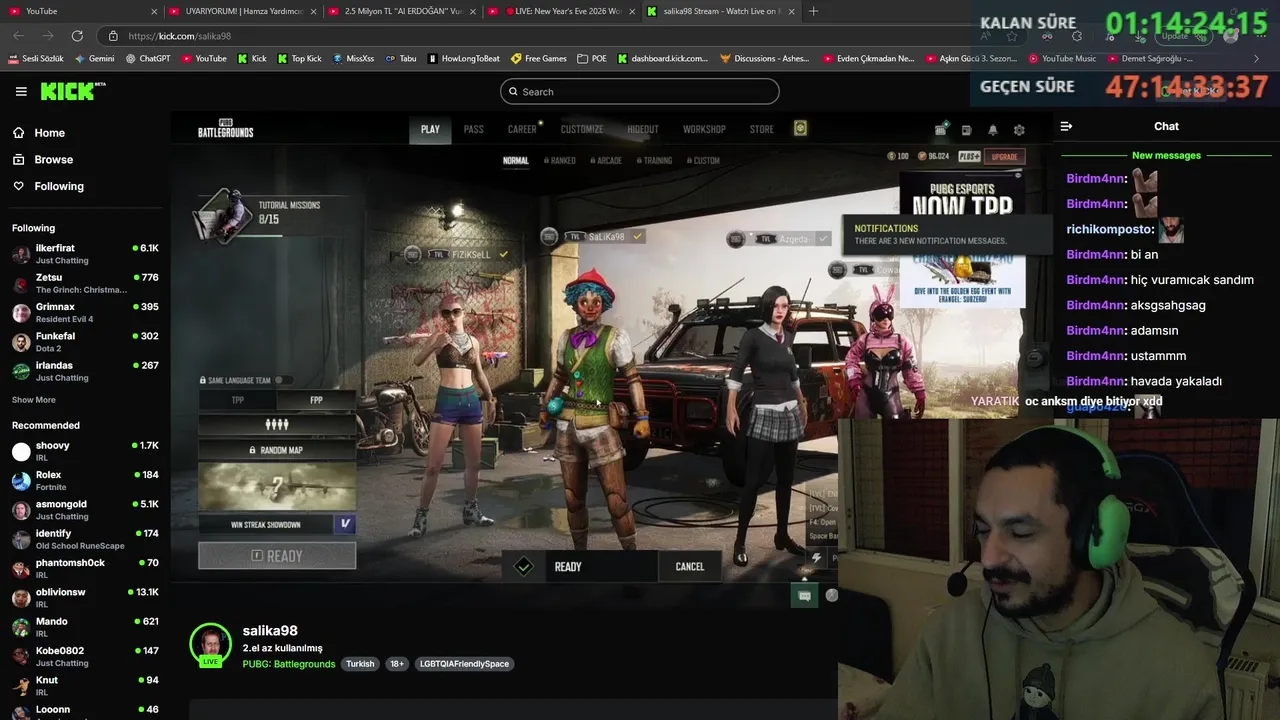1280x720 pixels.
Task: Open the Following page via heart icon
Action: pos(48,186)
